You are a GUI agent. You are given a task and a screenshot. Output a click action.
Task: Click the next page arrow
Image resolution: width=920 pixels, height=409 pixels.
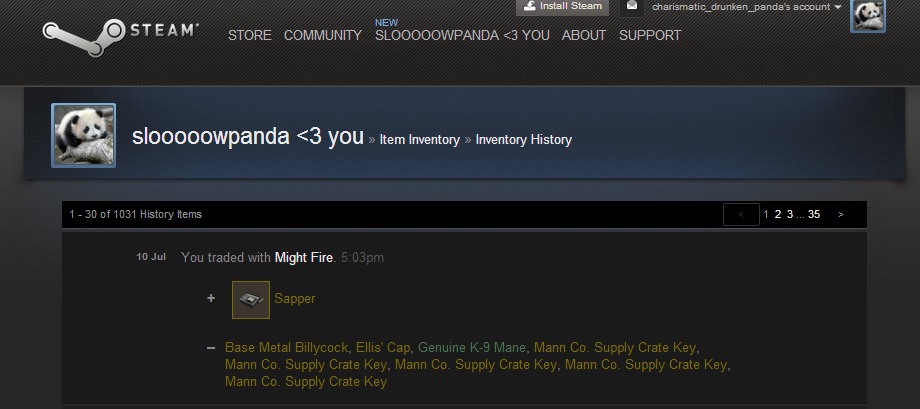[x=841, y=215]
